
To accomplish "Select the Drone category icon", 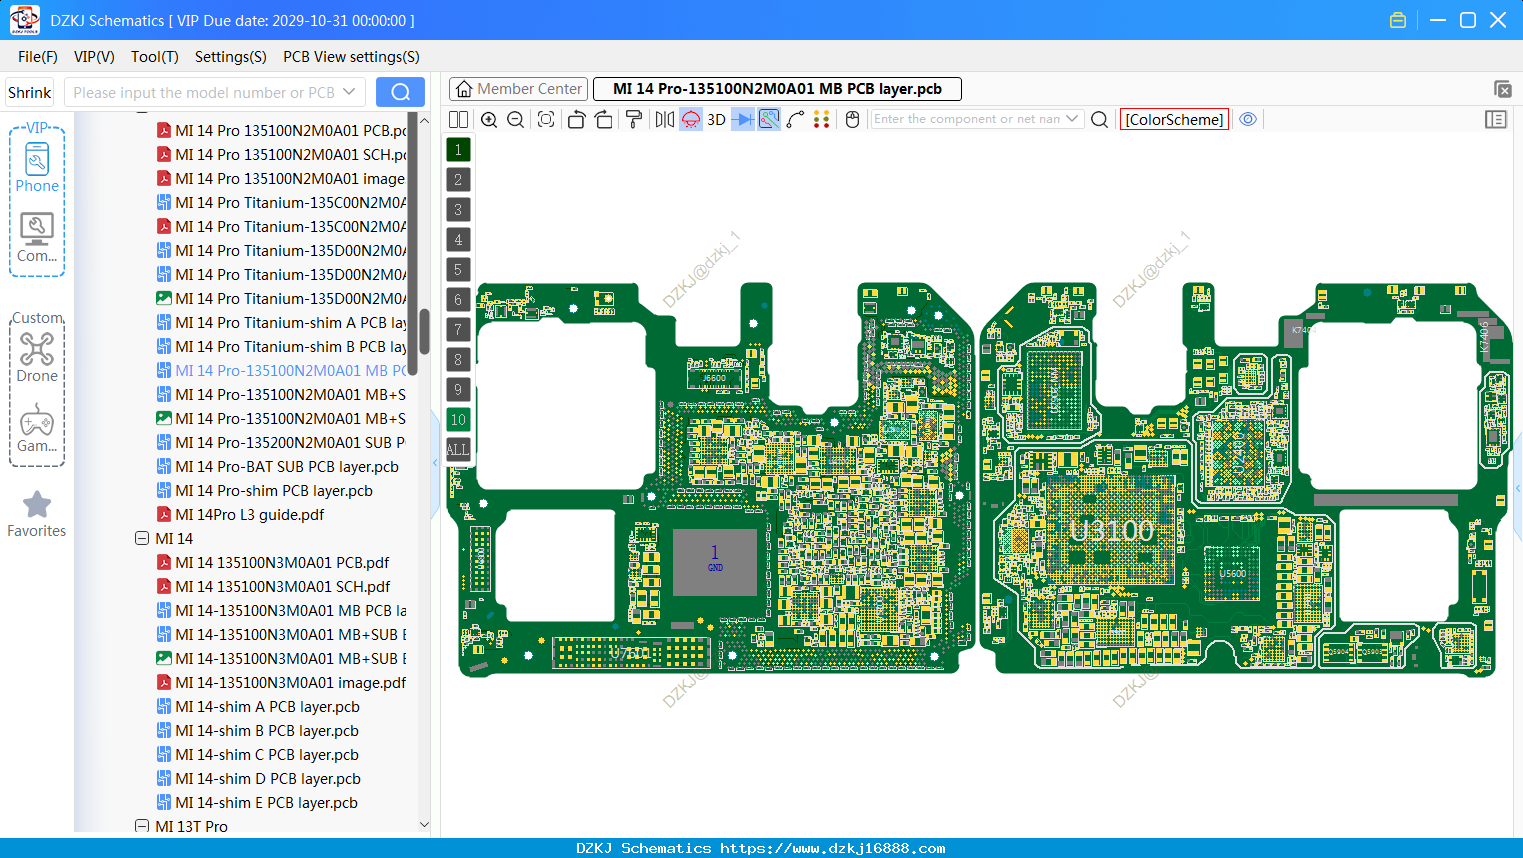I will 37,357.
